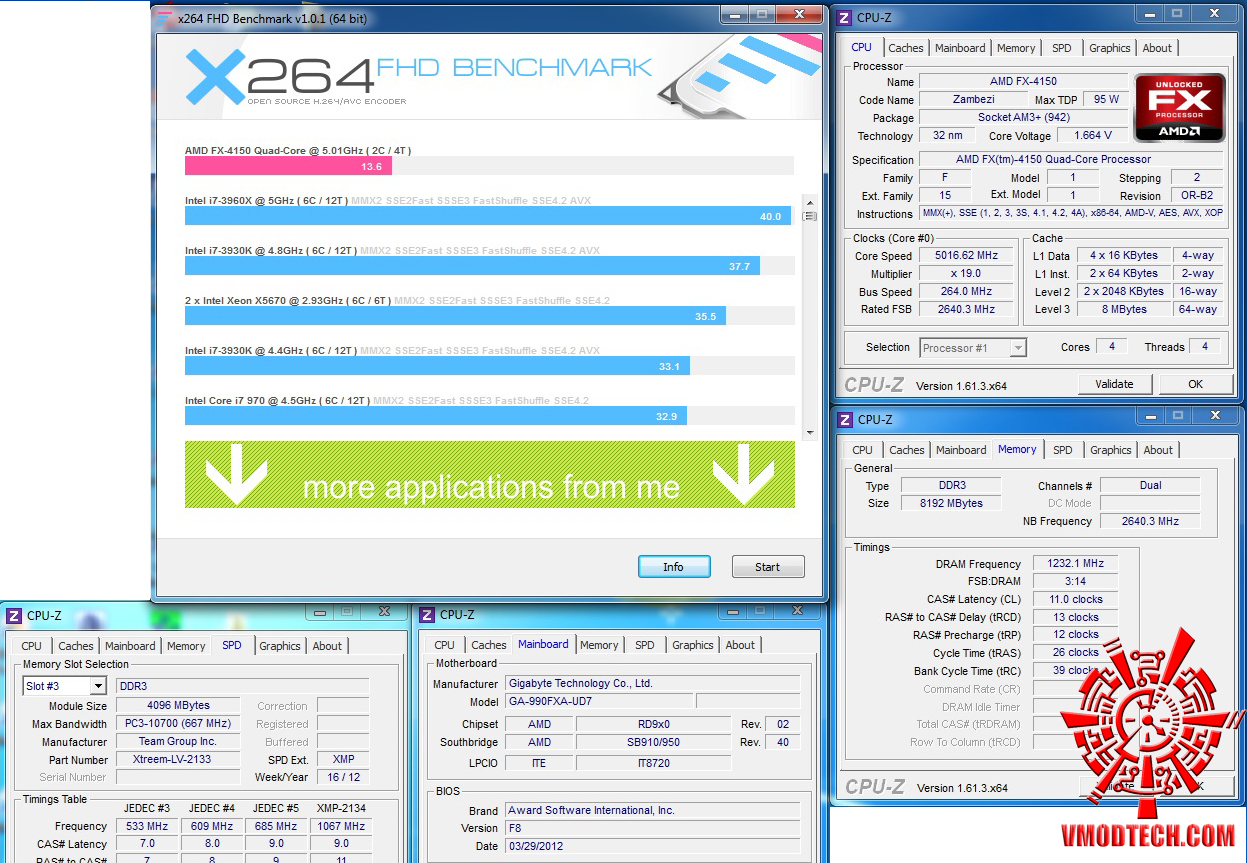The width and height of the screenshot is (1247, 863).
Task: Click the Name field AMD FX-4150
Action: pyautogui.click(x=1023, y=82)
